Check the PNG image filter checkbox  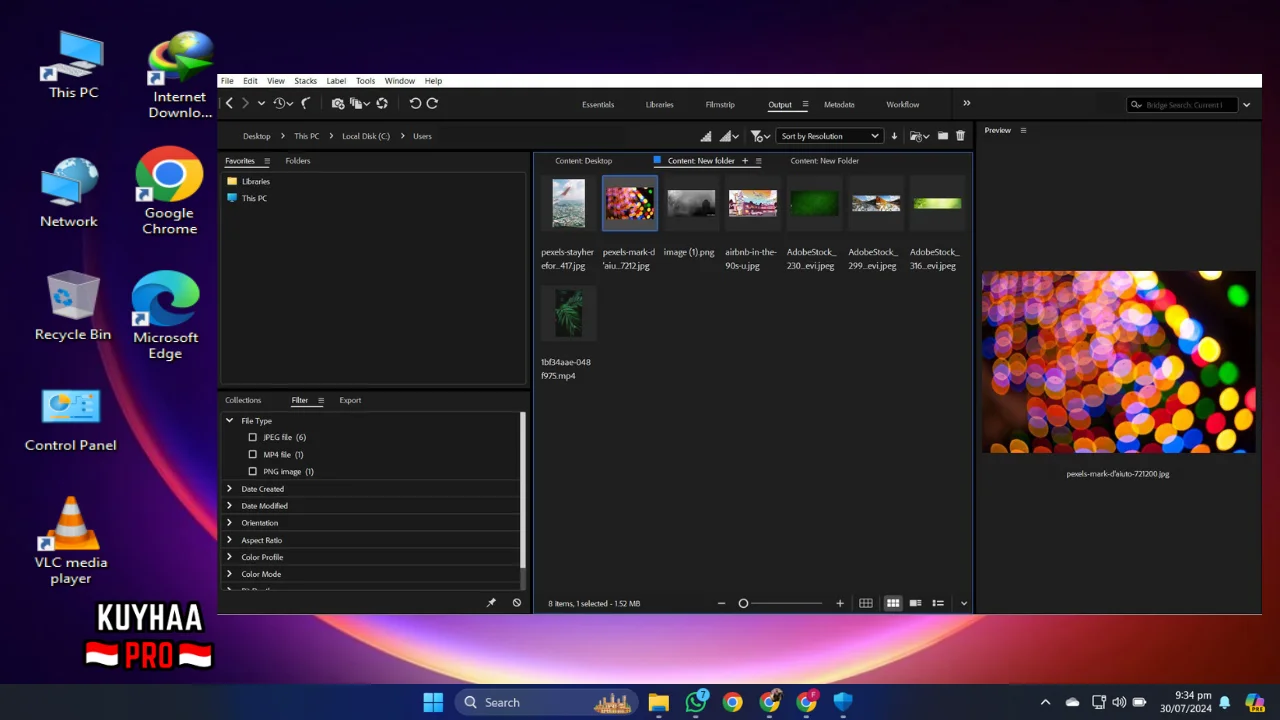tap(253, 471)
